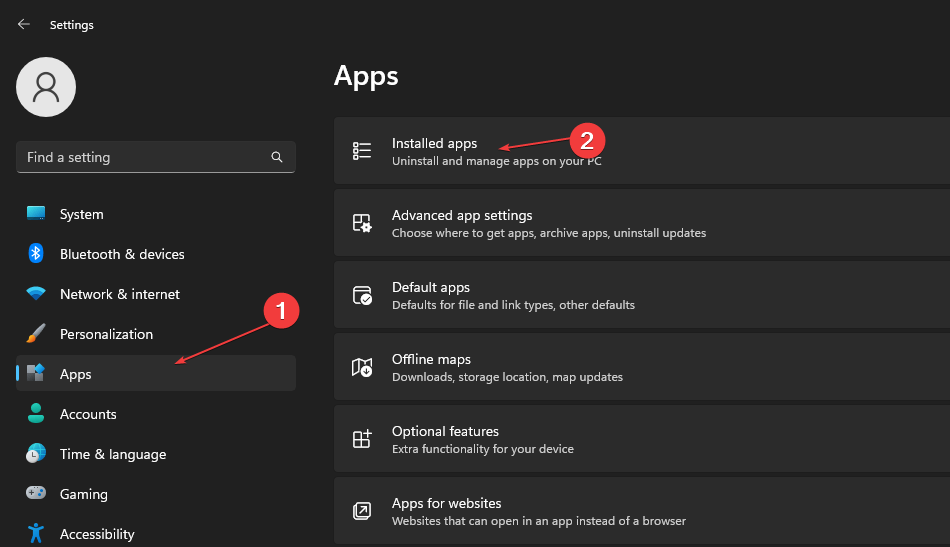Select Accounts in the sidebar

(88, 414)
